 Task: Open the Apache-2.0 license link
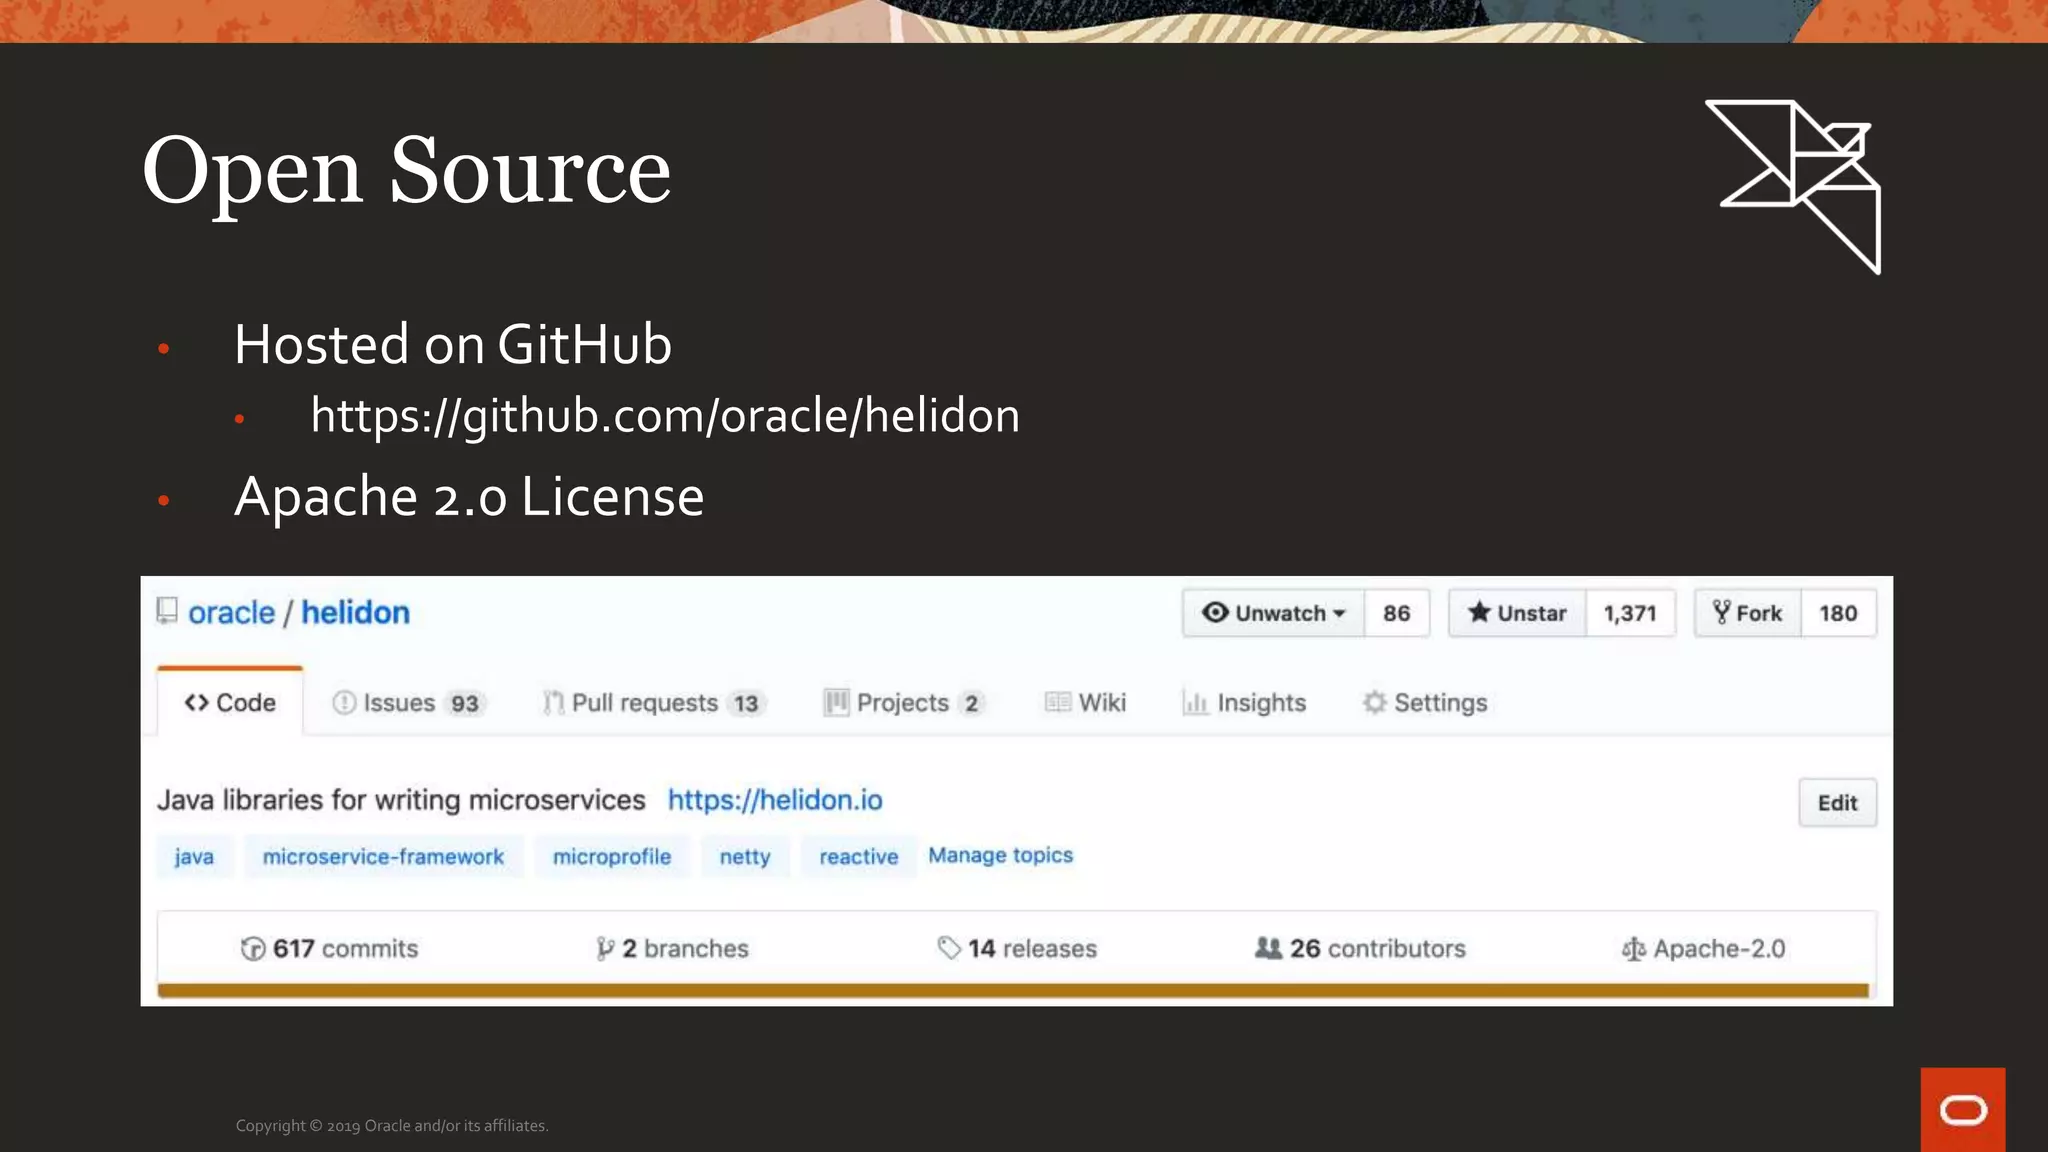click(x=1703, y=948)
